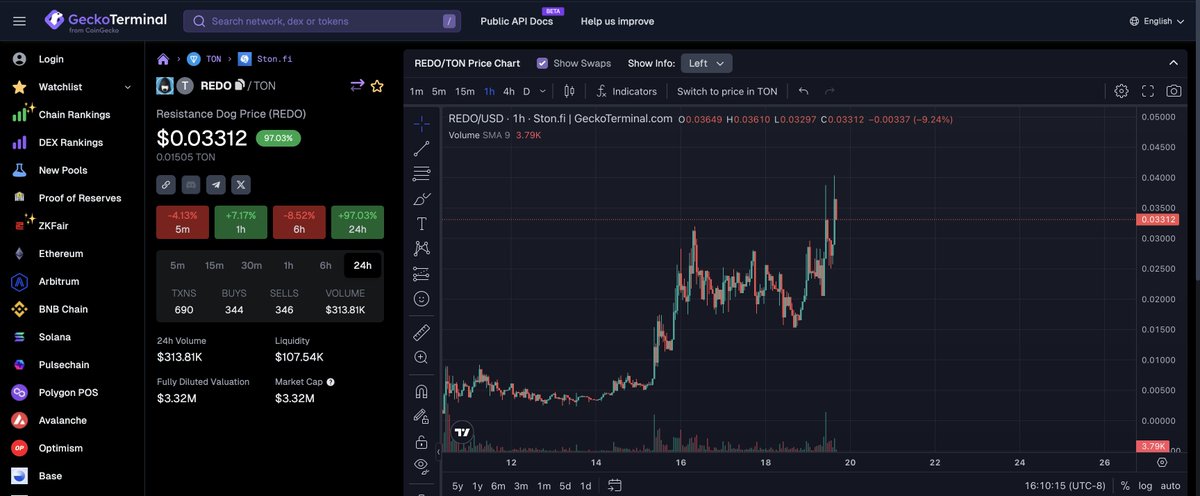Click Help us improve link
This screenshot has height=496, width=1200.
click(x=617, y=21)
